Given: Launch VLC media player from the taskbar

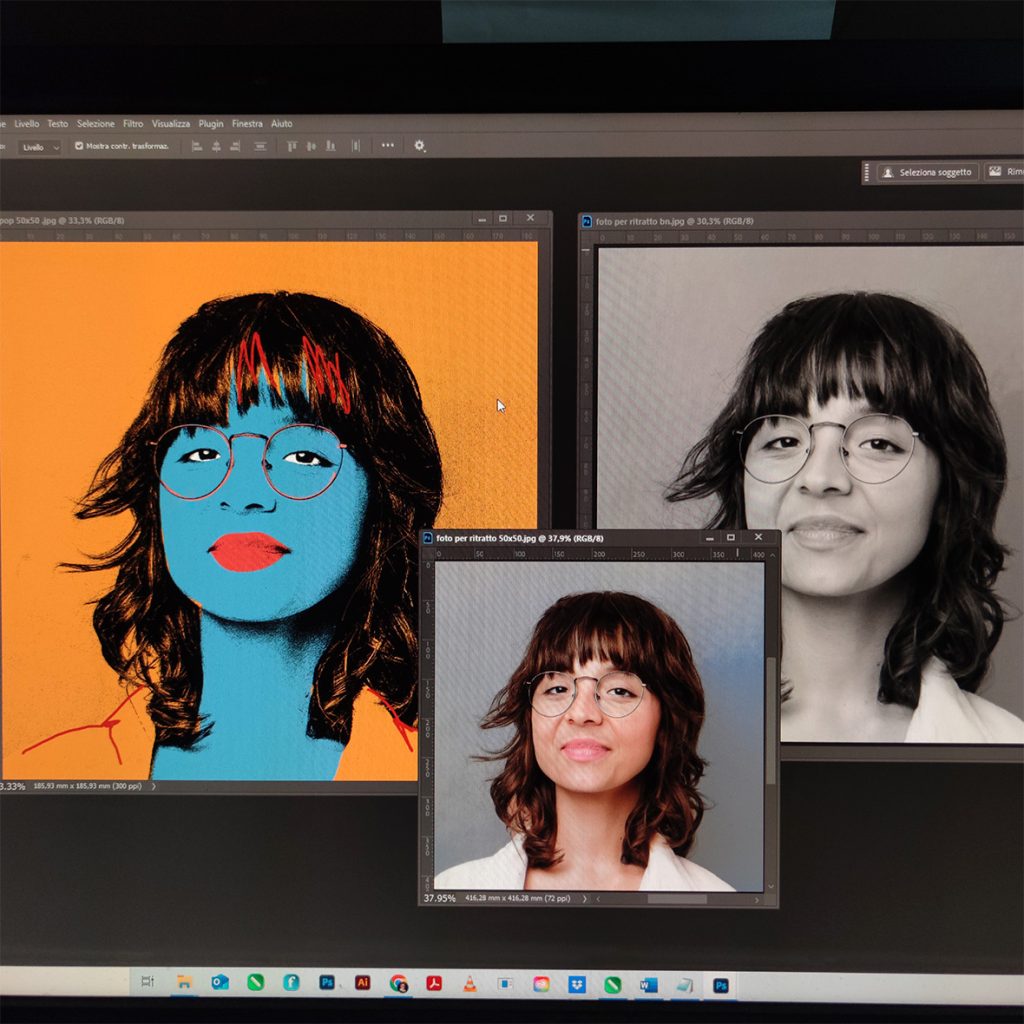Looking at the screenshot, I should 469,983.
